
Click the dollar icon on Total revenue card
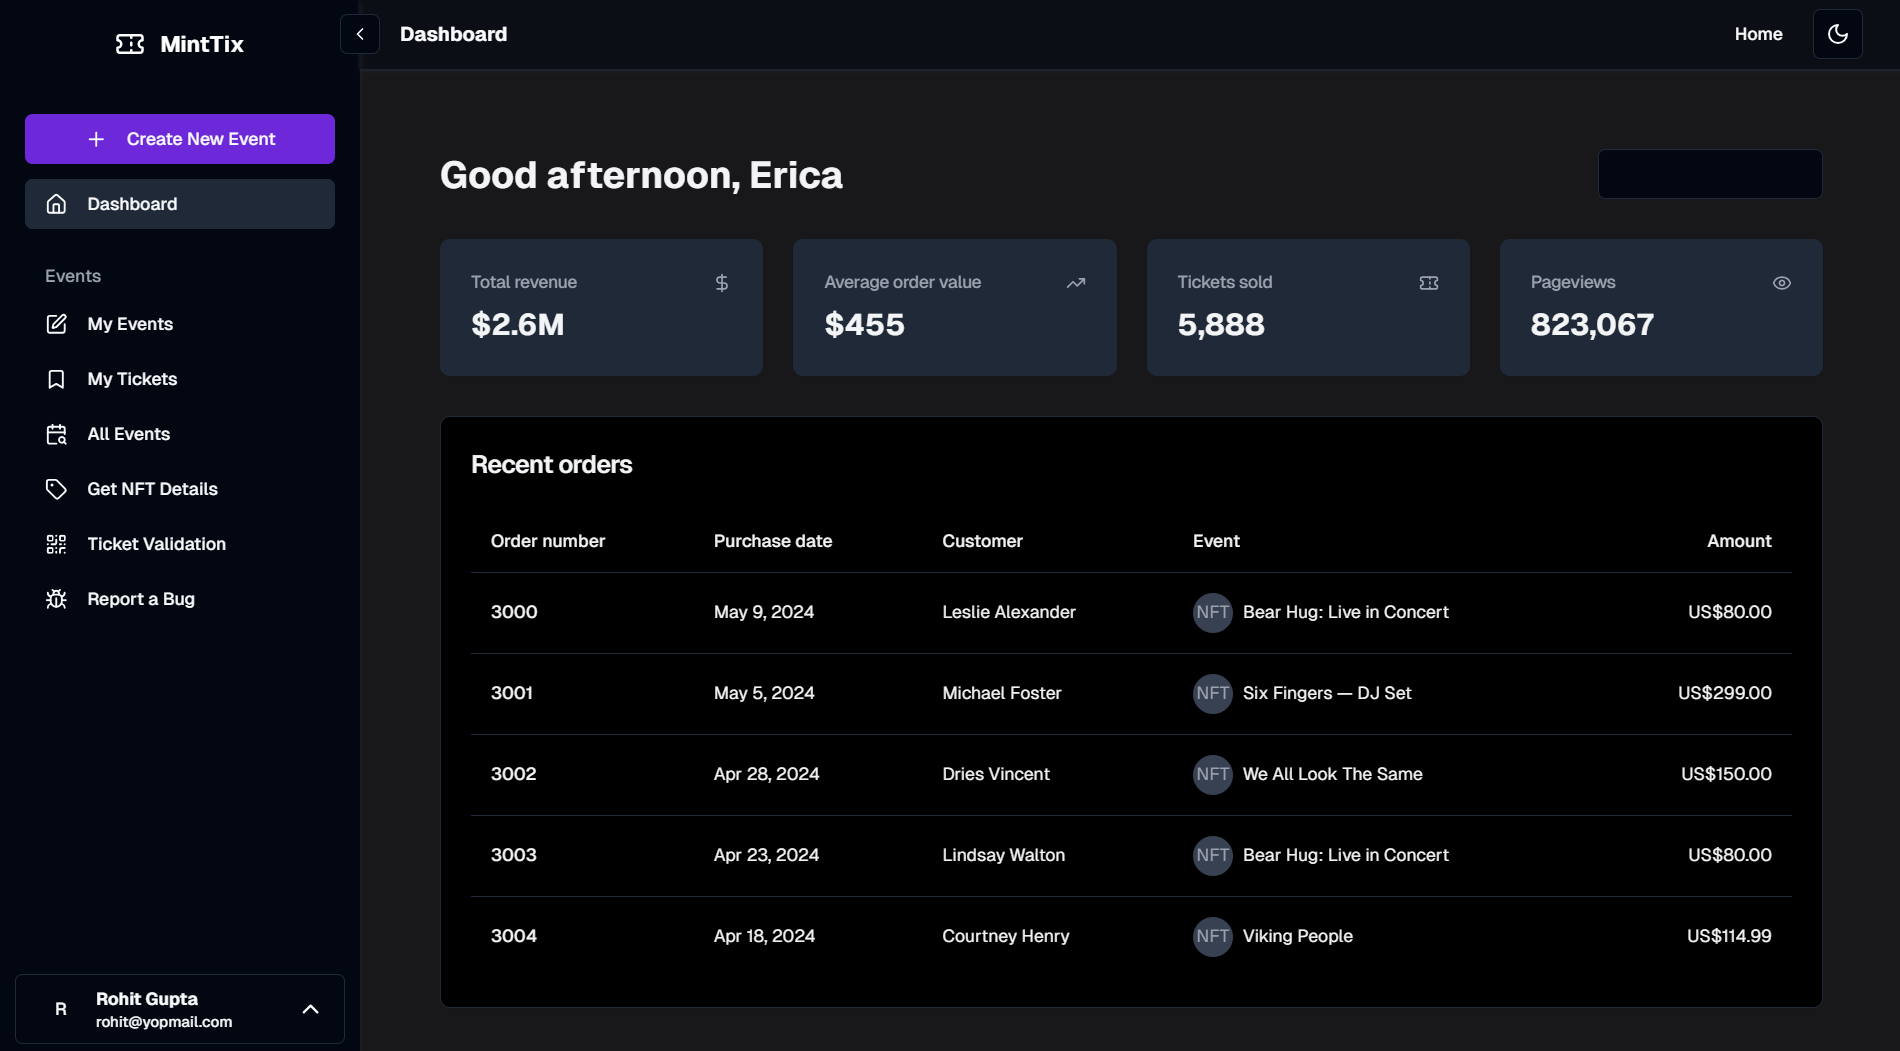722,283
